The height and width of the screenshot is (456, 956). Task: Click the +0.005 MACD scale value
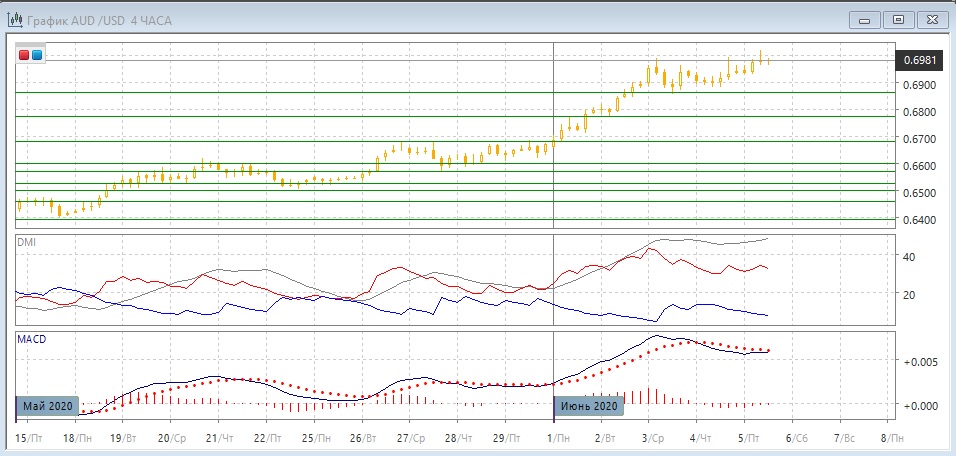click(x=919, y=362)
